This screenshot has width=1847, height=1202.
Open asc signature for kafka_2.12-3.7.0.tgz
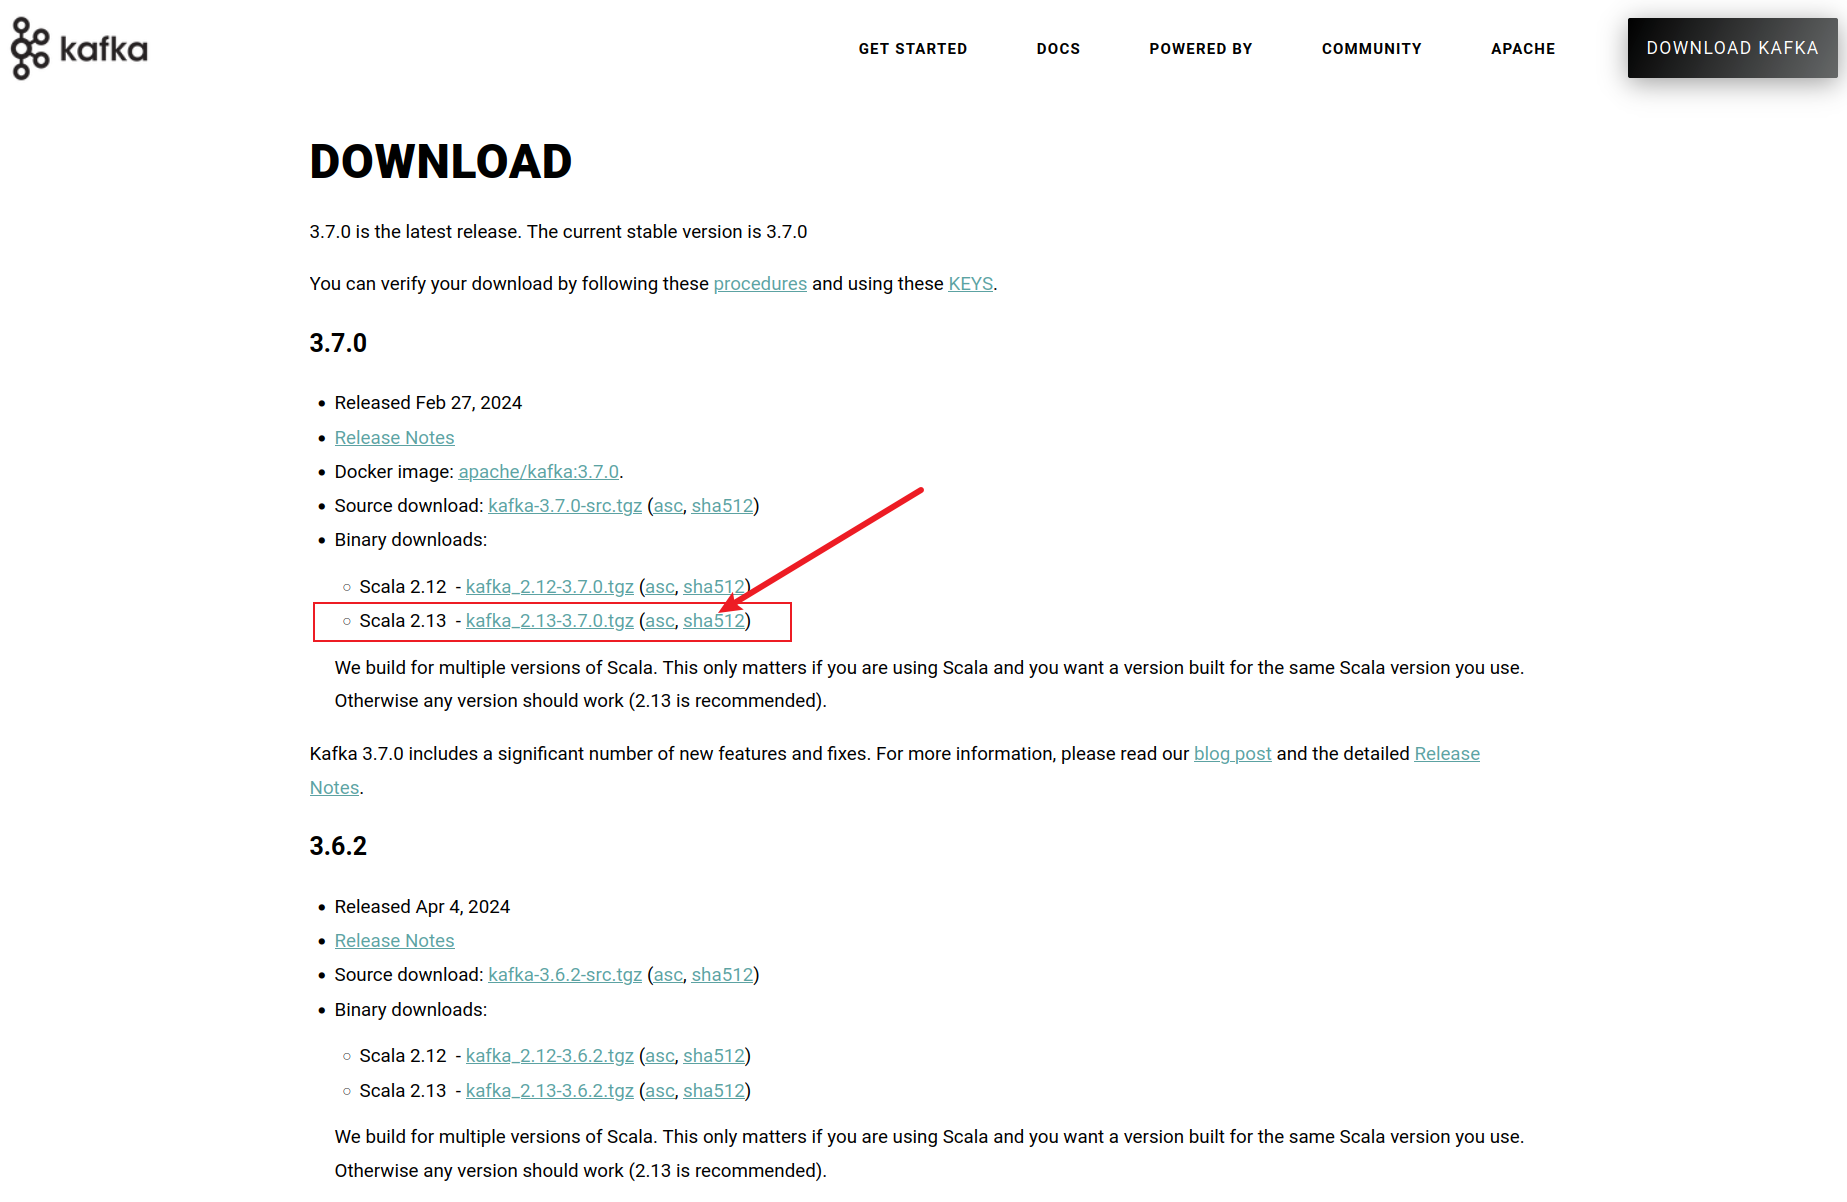click(660, 587)
